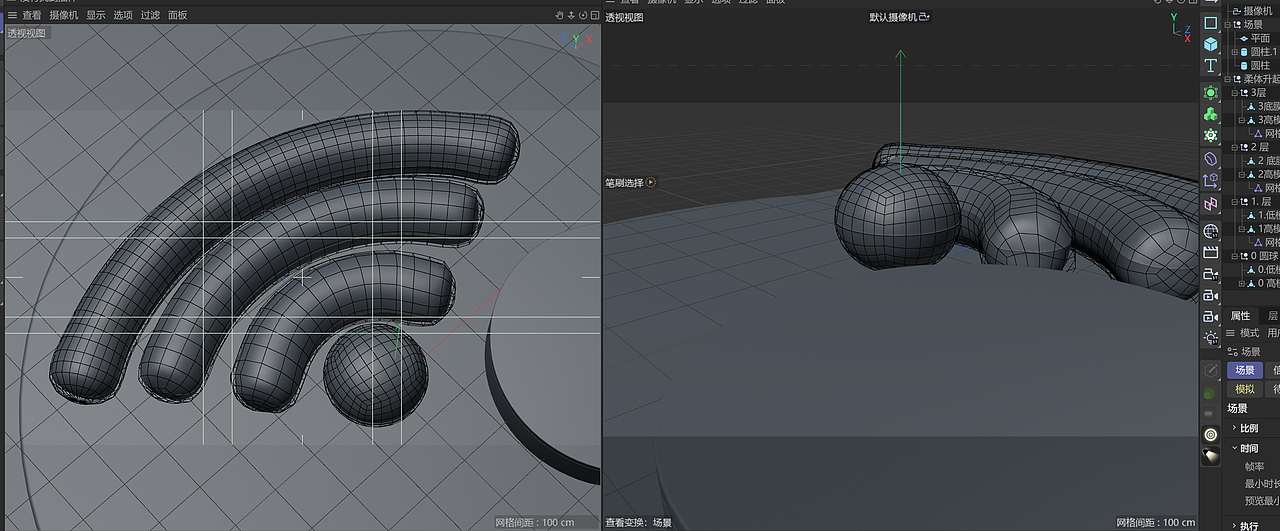This screenshot has width=1280, height=531.
Task: Open the 过滤 menu in left viewport
Action: pos(150,15)
